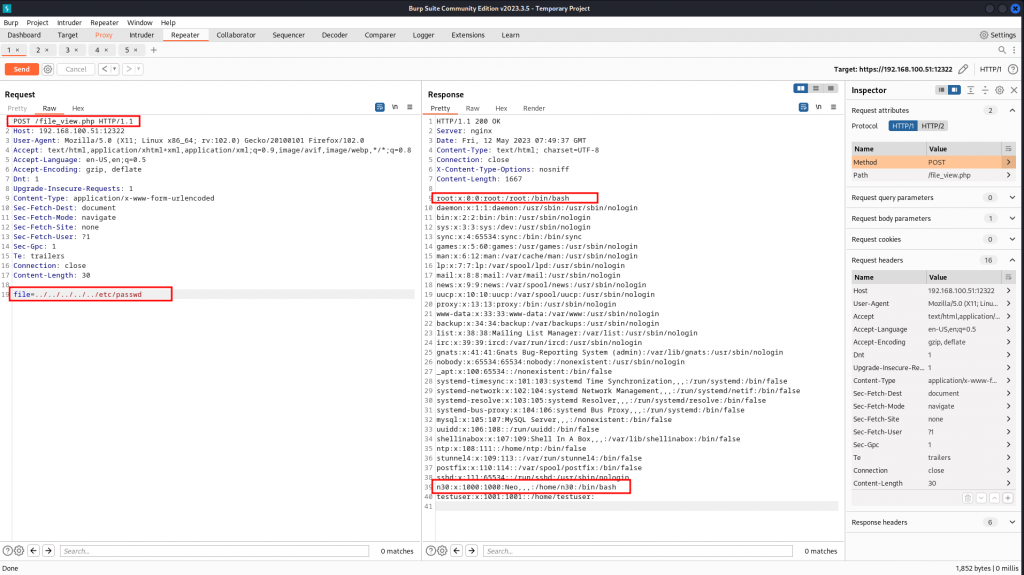The height and width of the screenshot is (575, 1024).
Task: Jump to previous match in Request search
Action: click(x=33, y=551)
